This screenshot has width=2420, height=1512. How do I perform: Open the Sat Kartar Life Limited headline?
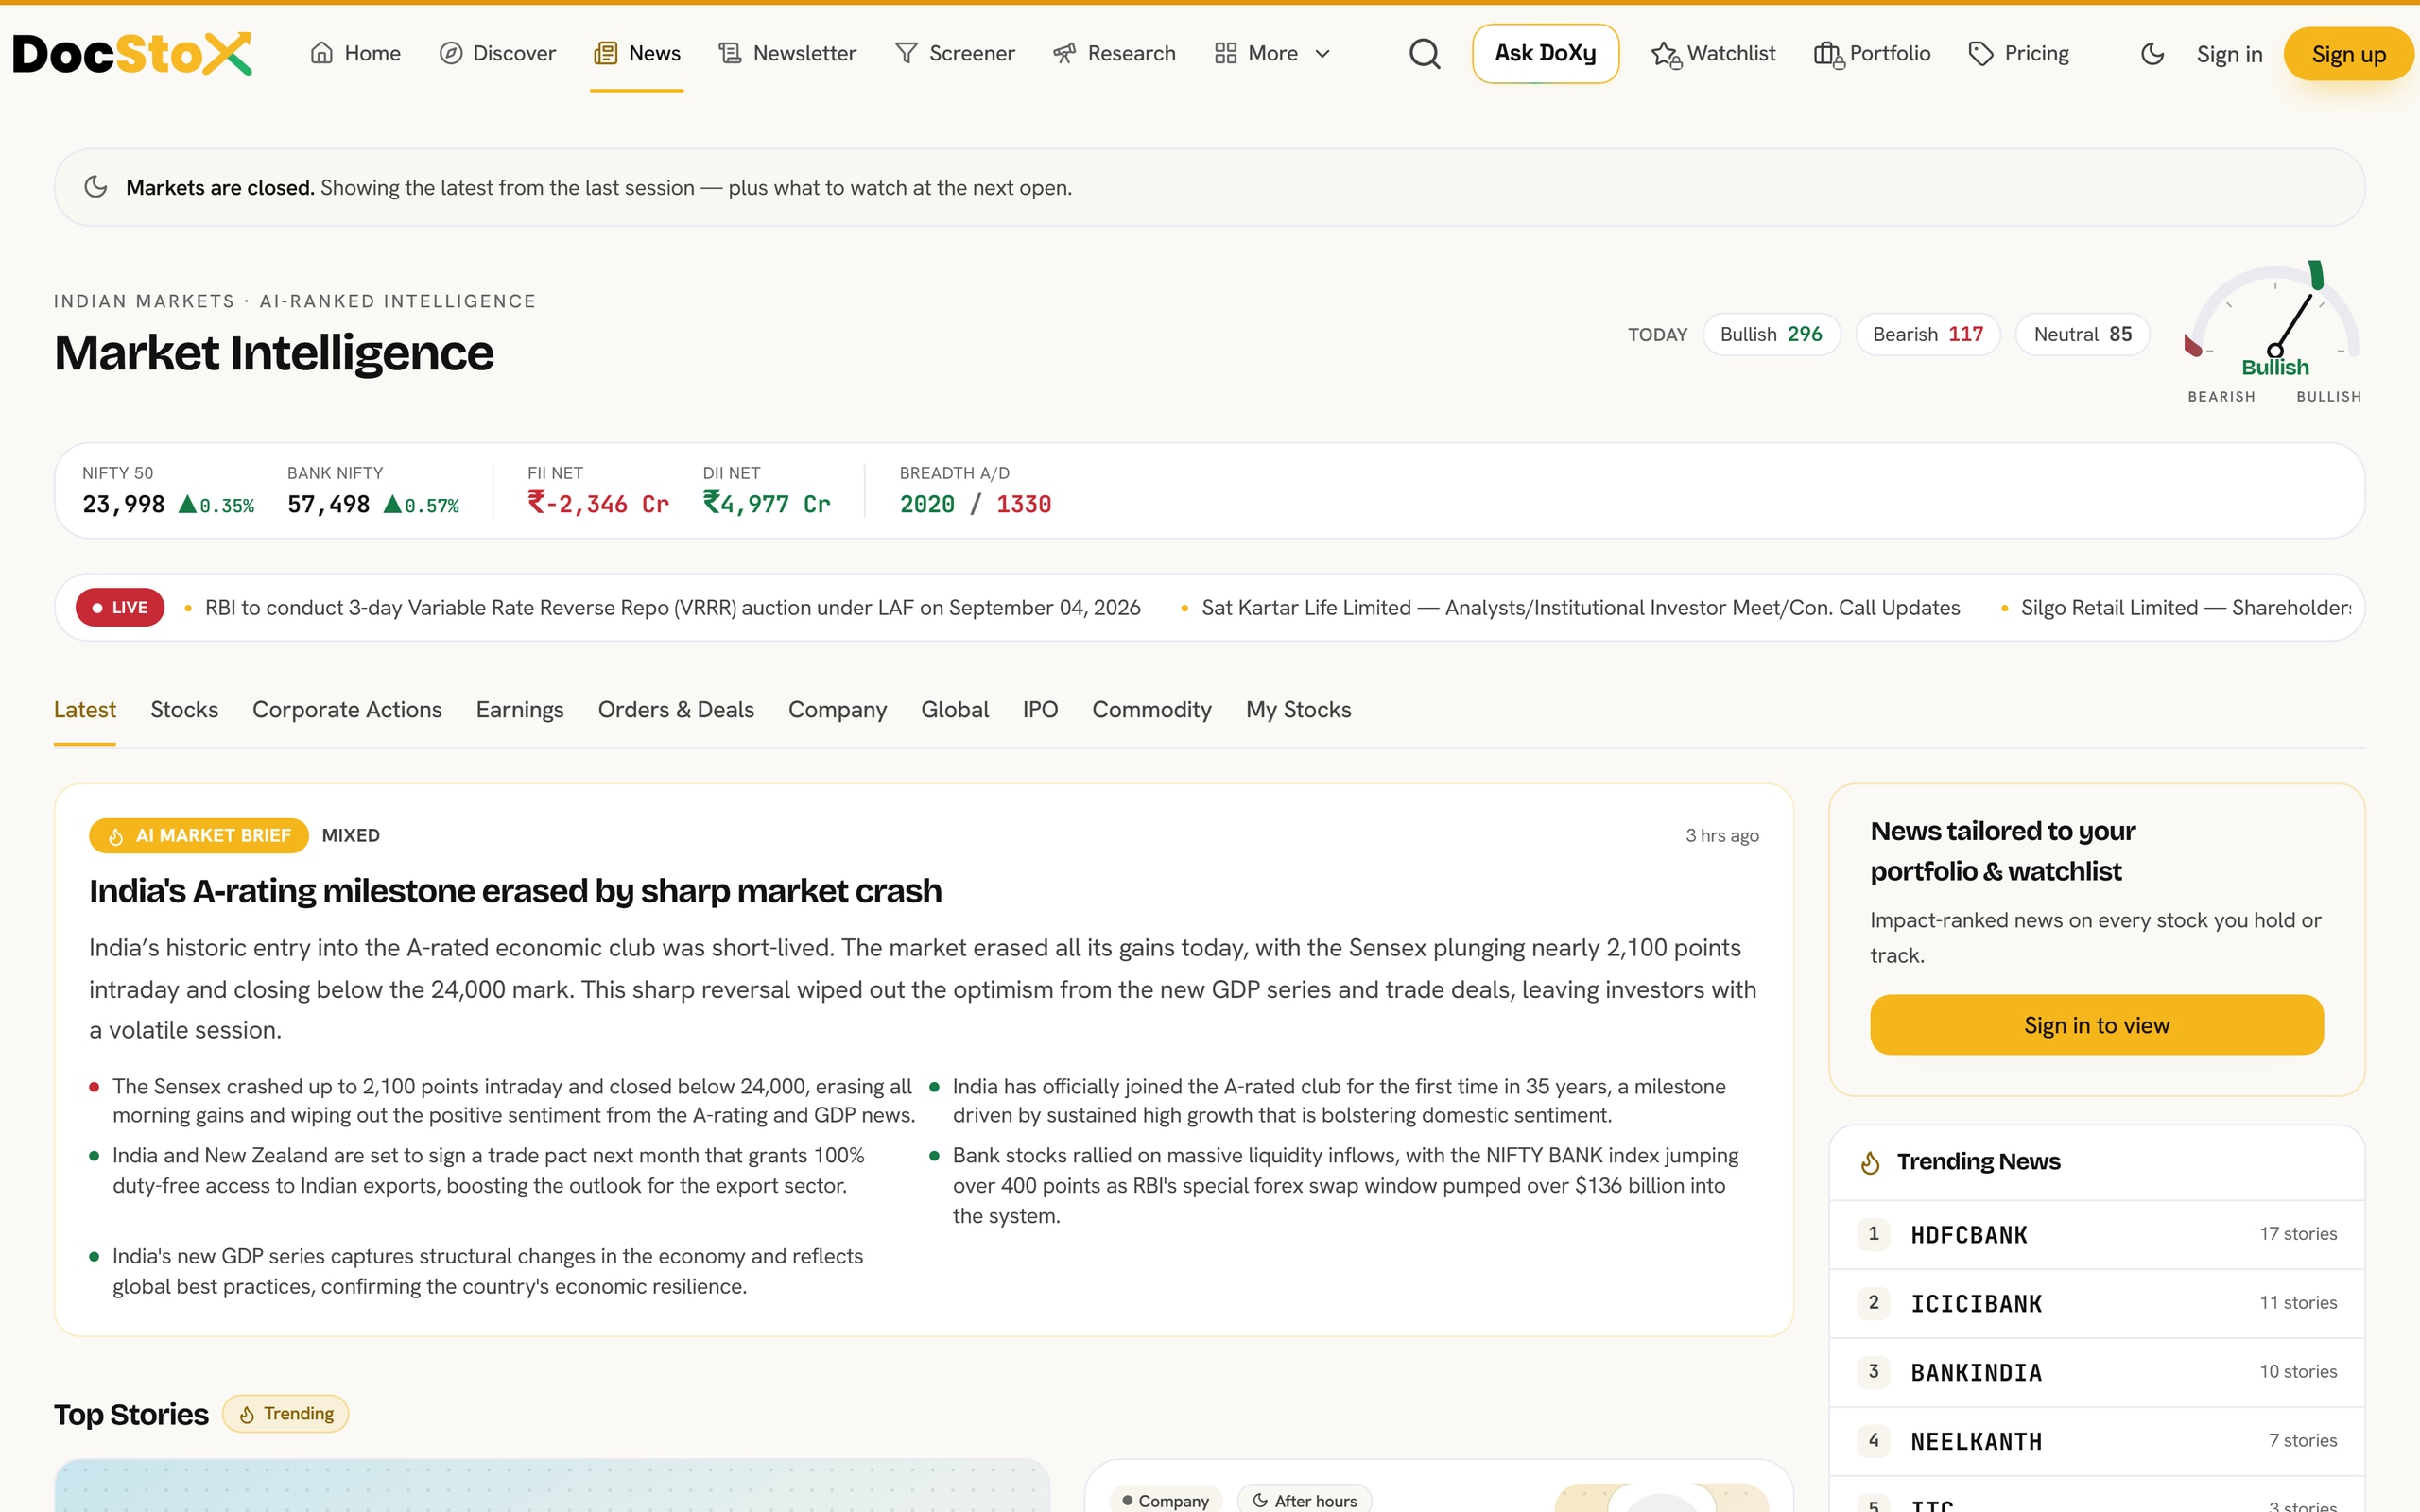tap(1580, 608)
